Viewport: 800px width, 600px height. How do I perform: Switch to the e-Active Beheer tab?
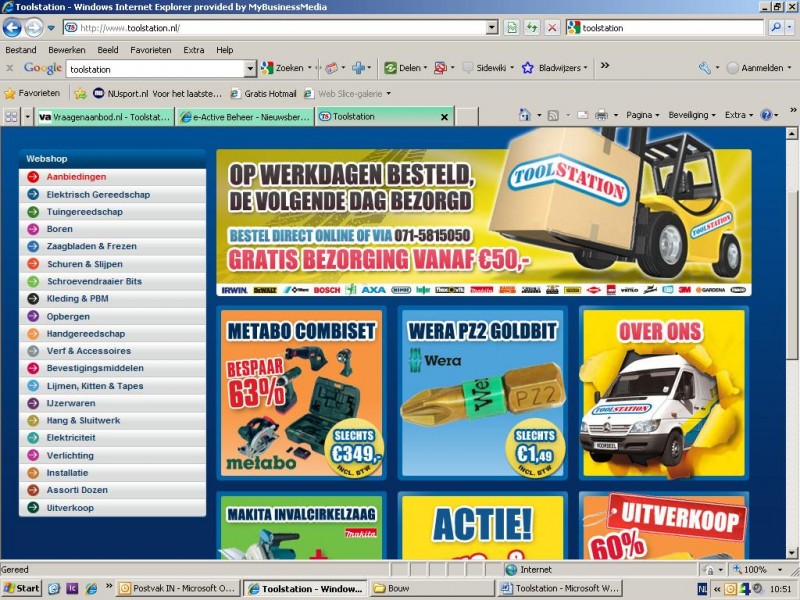[245, 117]
